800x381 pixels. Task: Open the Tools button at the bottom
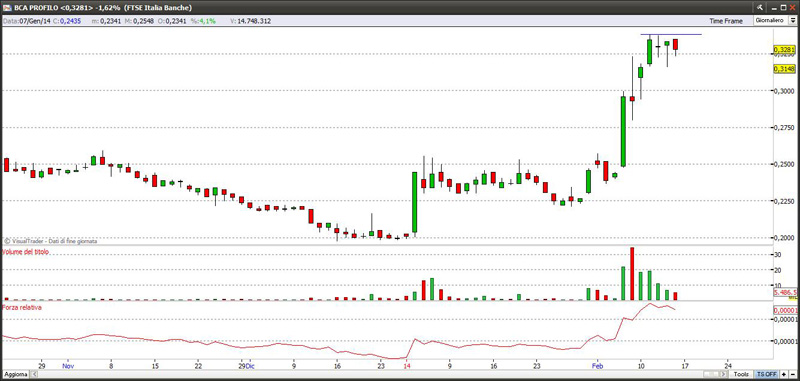pos(741,374)
